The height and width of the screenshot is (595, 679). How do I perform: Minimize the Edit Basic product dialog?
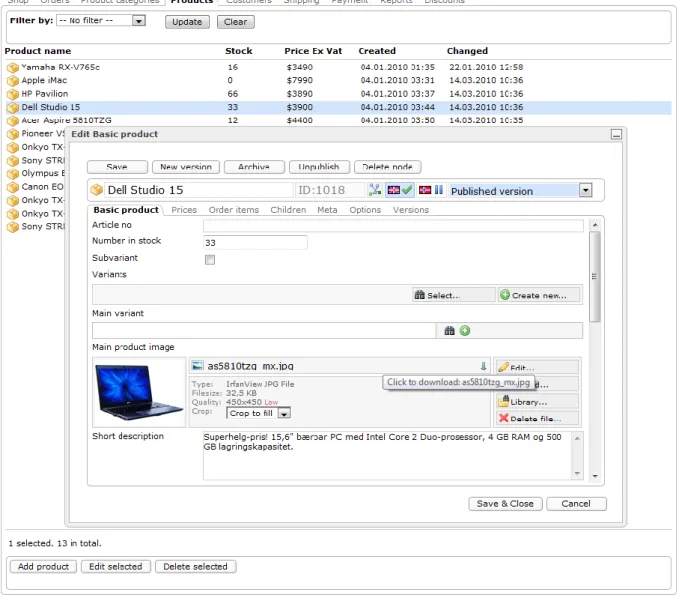pyautogui.click(x=616, y=134)
